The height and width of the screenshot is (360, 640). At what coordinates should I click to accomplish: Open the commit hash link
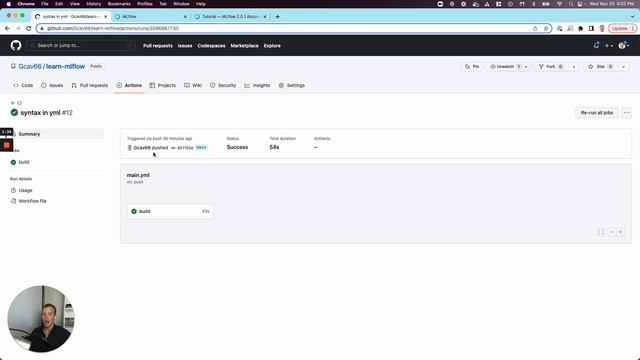point(185,148)
